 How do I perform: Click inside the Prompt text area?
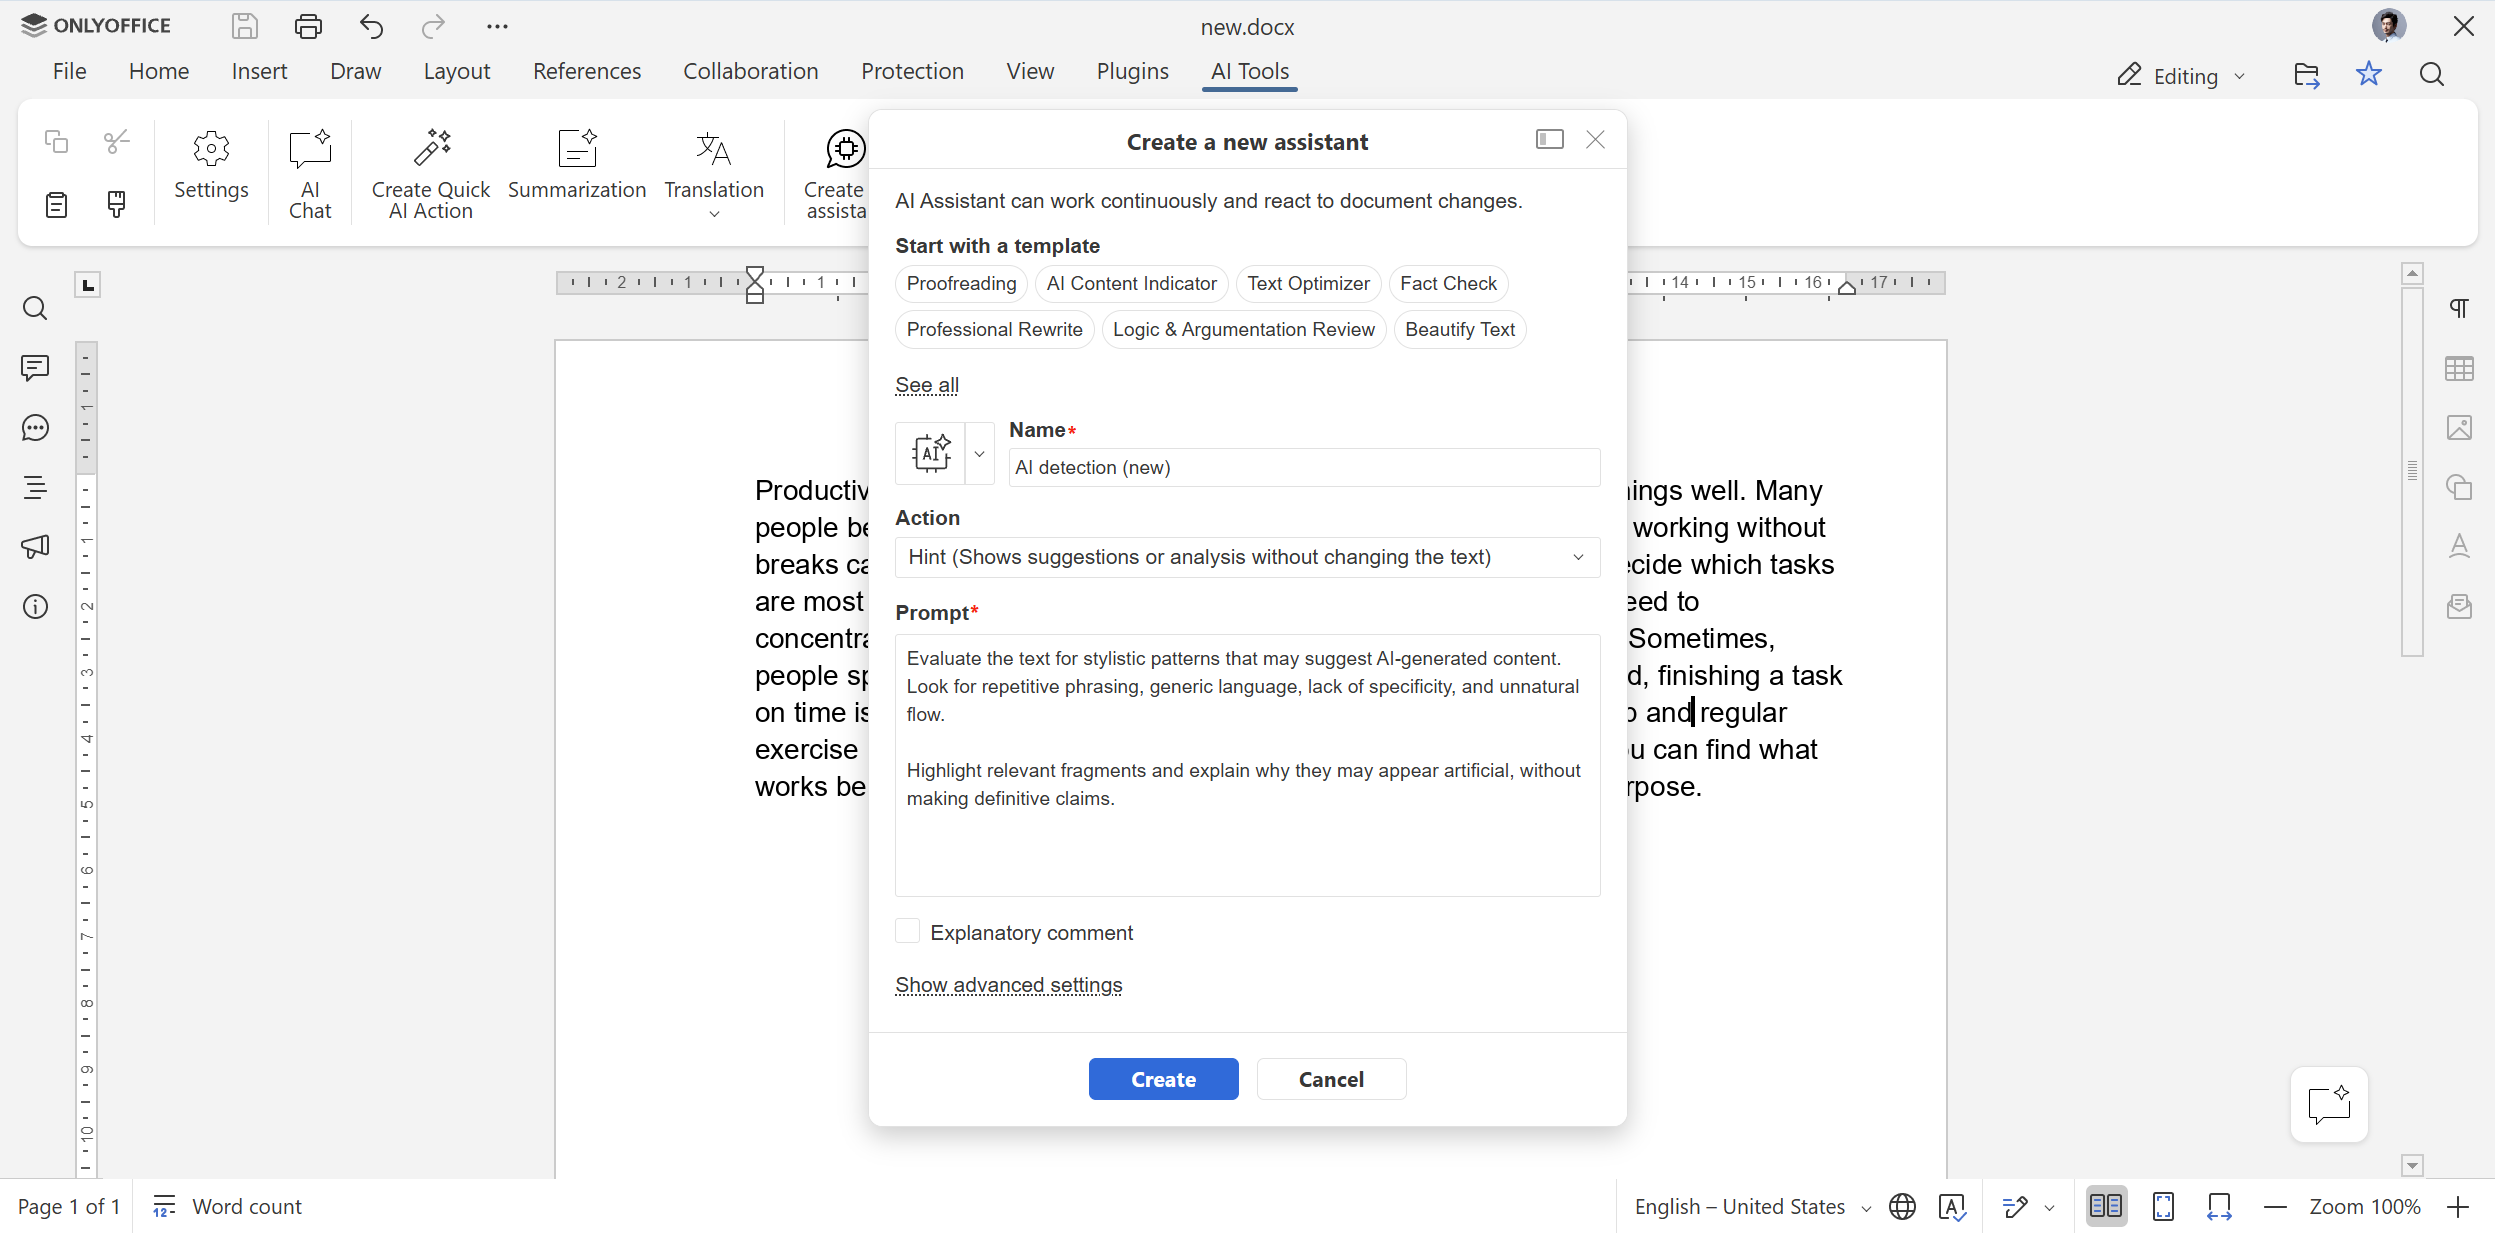point(1247,765)
